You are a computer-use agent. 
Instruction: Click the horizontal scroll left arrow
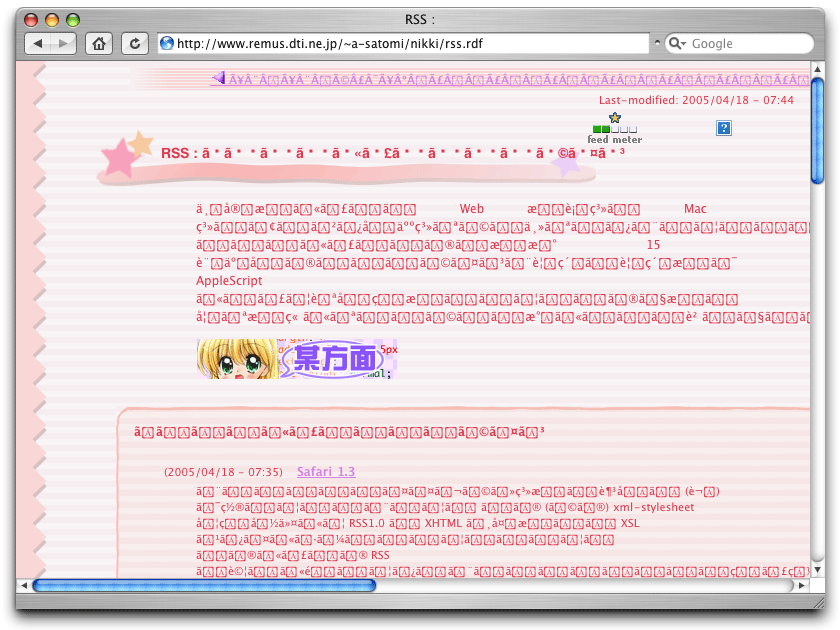(24, 586)
